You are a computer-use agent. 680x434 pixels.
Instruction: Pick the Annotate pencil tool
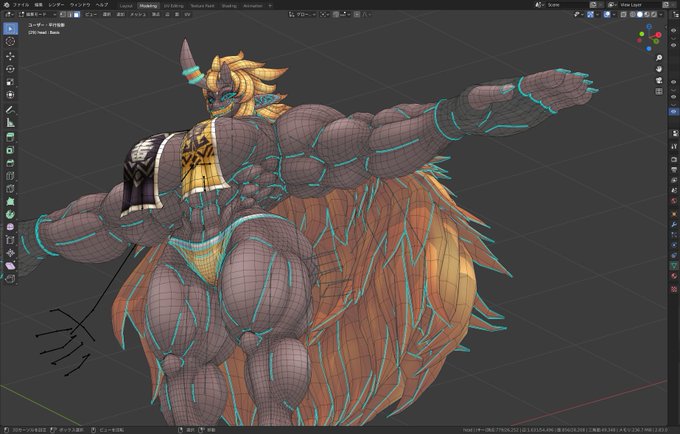(x=10, y=110)
